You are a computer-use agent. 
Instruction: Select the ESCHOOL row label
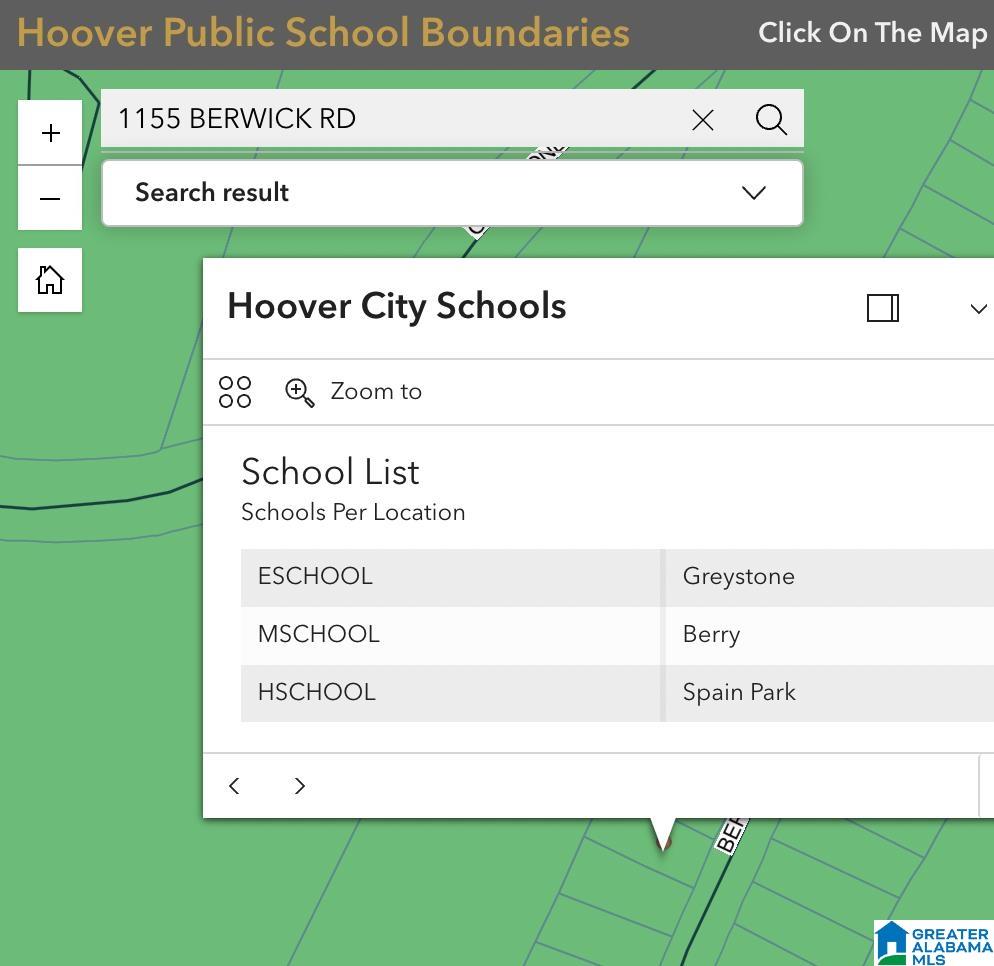(x=315, y=576)
